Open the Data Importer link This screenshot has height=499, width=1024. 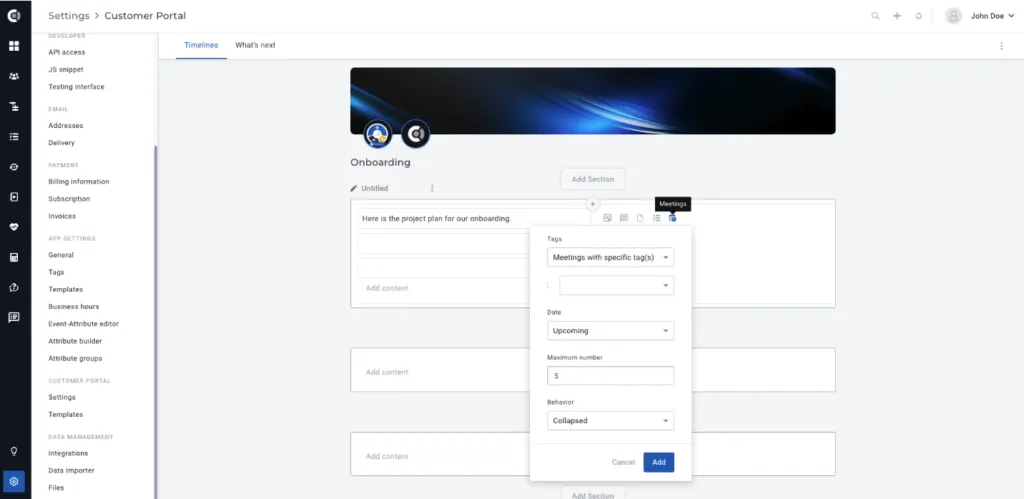click(x=71, y=470)
